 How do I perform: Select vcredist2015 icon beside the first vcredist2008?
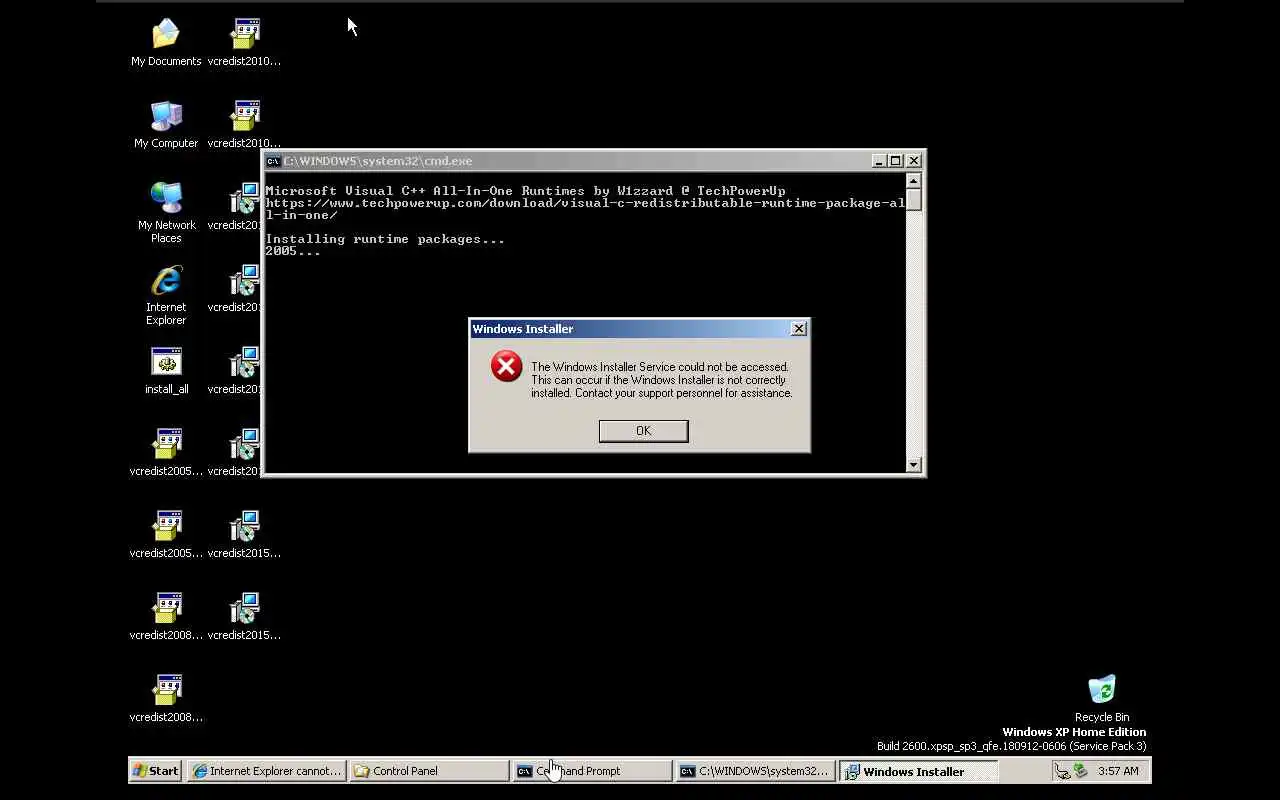click(x=244, y=616)
